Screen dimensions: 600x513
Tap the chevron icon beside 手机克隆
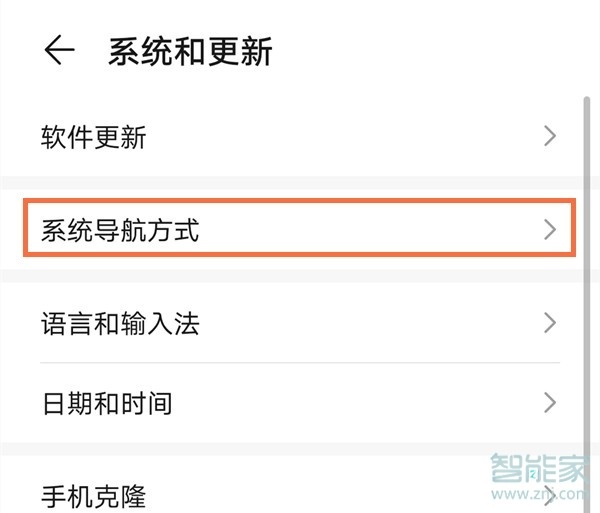point(550,496)
